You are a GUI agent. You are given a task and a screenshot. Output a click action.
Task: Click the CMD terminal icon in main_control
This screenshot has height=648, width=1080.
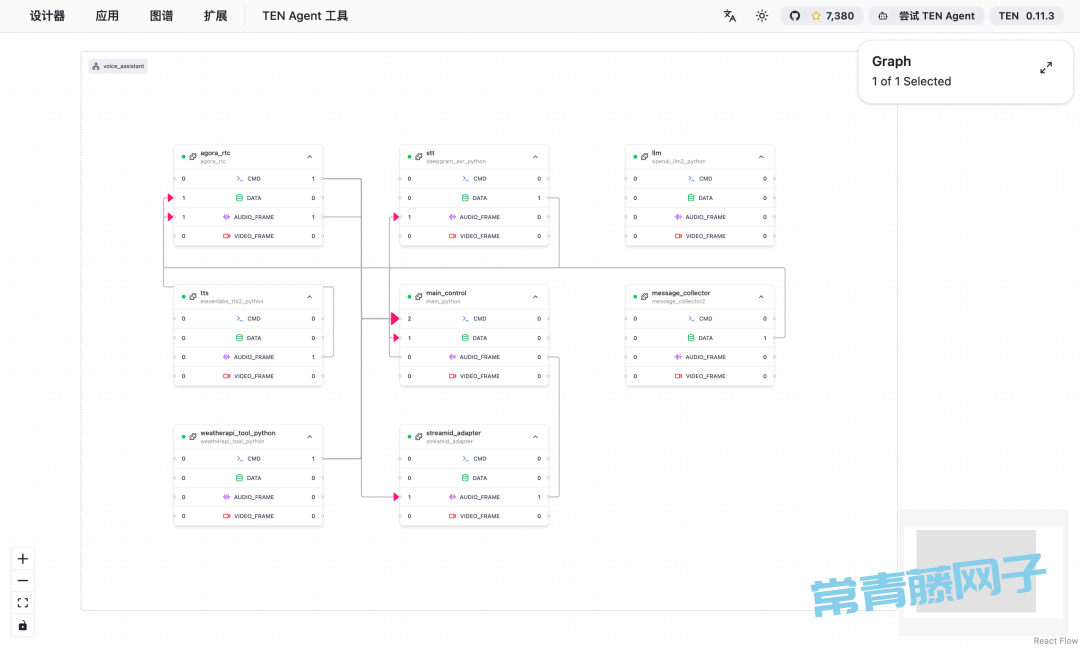click(466, 319)
